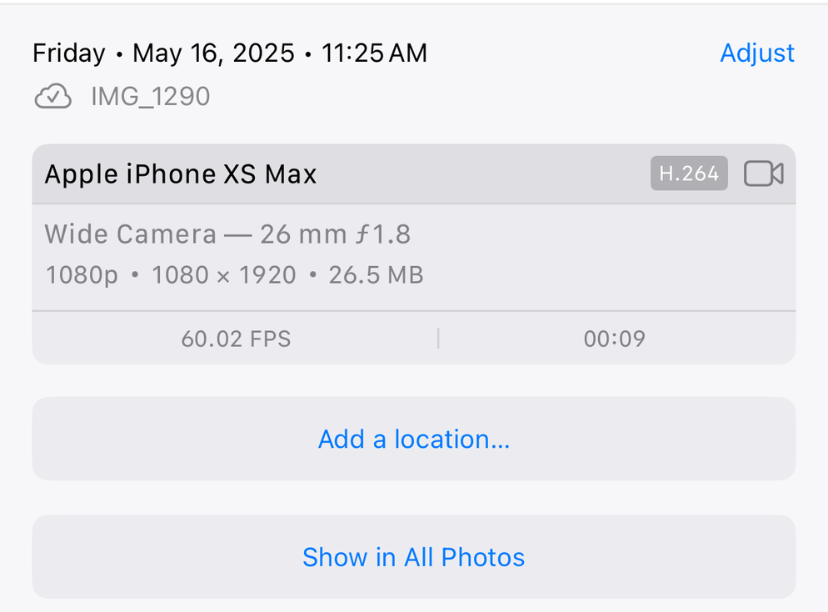This screenshot has width=828, height=612.
Task: Click the cloud icon beside IMG_1290
Action: pos(52,96)
